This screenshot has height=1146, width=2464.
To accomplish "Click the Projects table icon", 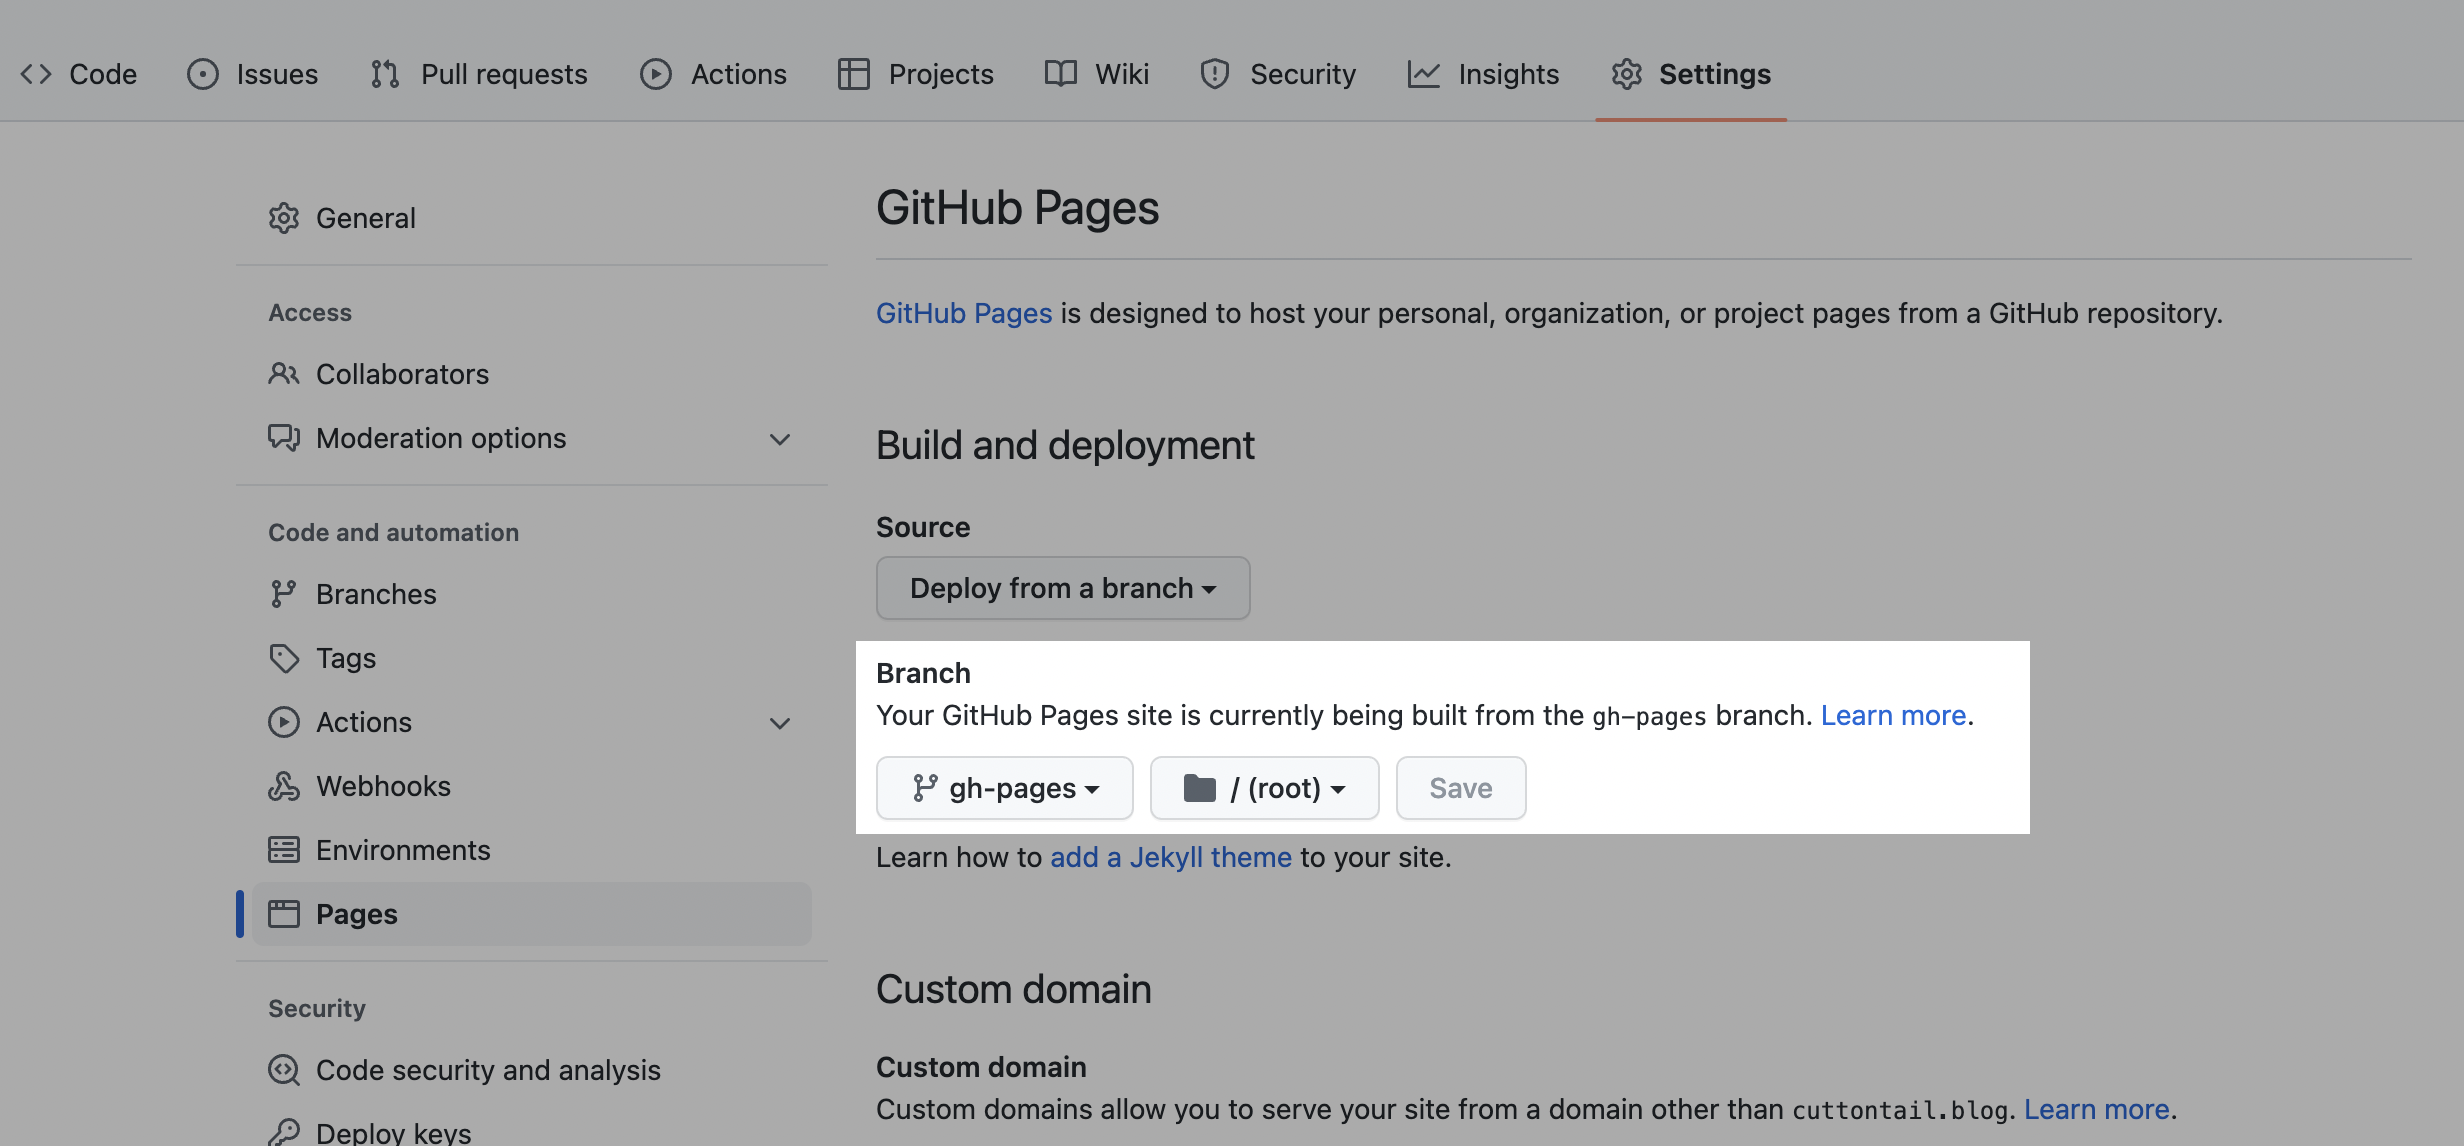I will click(x=853, y=74).
